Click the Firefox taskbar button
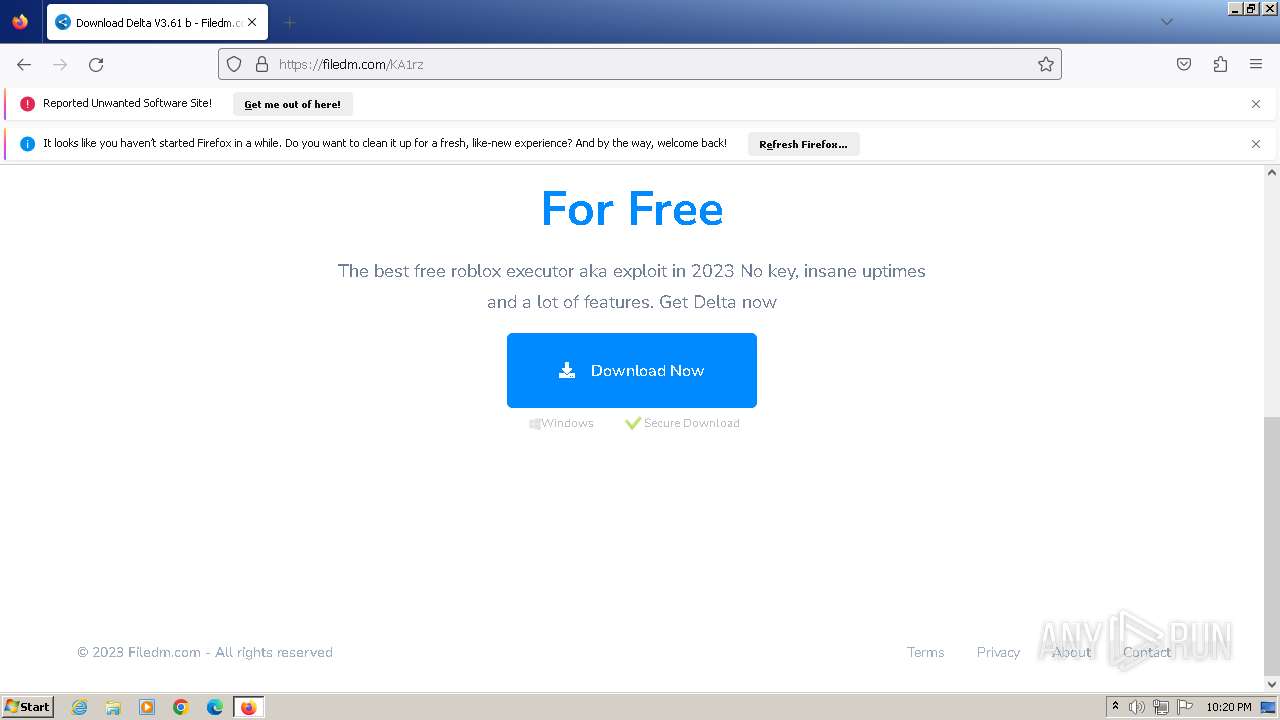The height and width of the screenshot is (720, 1280). (x=248, y=707)
